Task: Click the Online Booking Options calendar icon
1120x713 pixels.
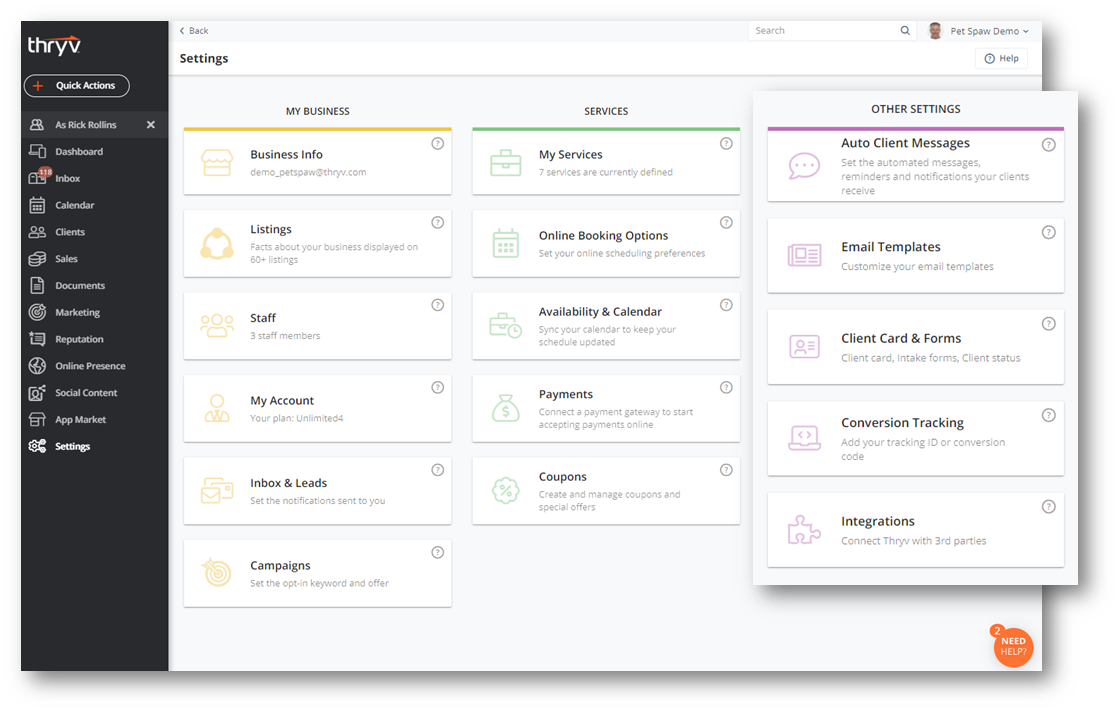Action: coord(506,244)
